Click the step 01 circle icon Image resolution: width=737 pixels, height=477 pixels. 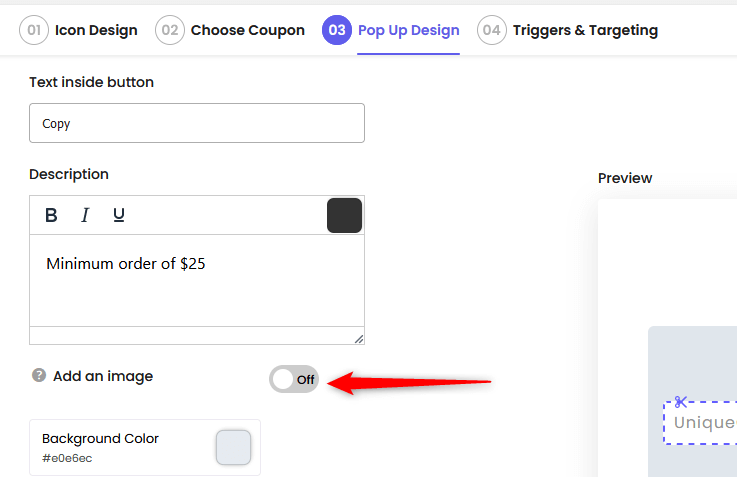click(34, 30)
